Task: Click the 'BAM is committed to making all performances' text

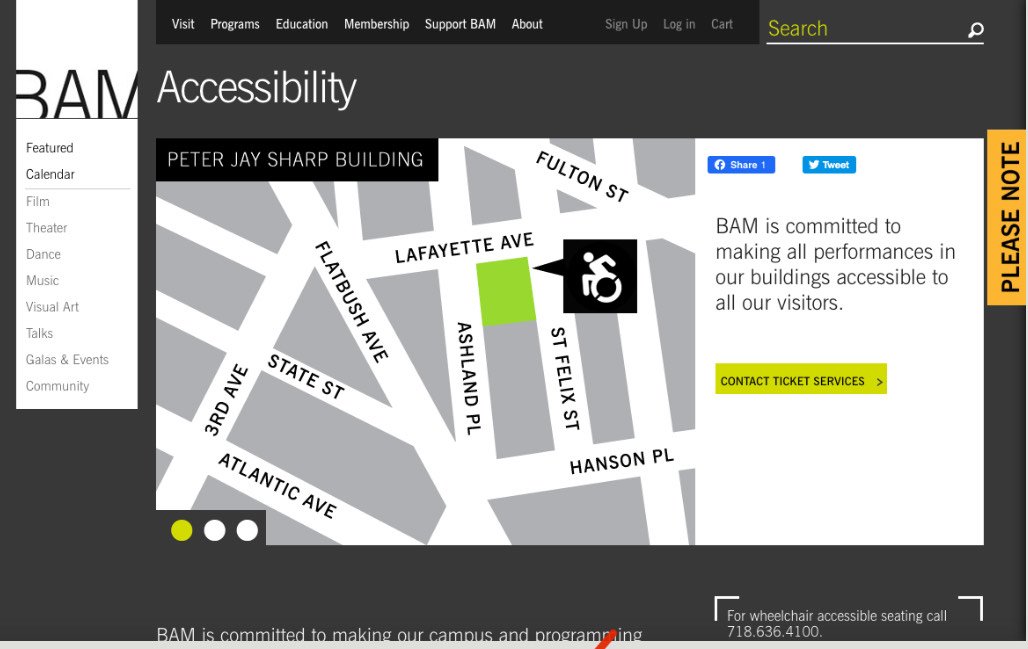Action: tap(835, 264)
